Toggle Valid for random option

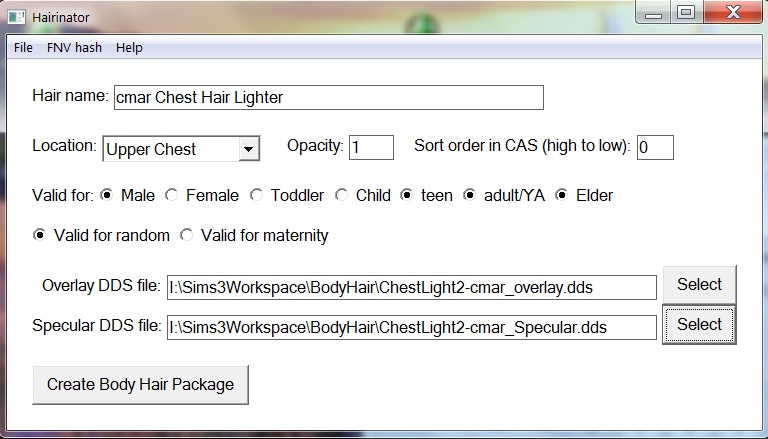[39, 235]
